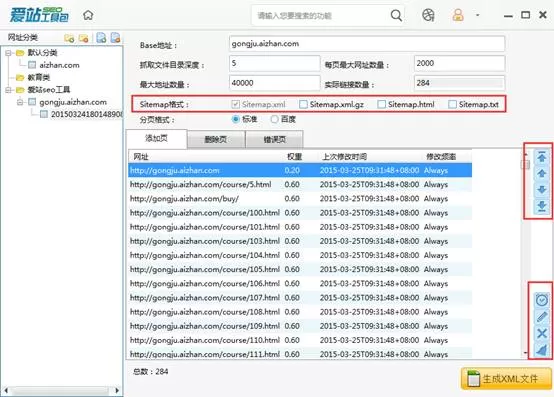This screenshot has width=554, height=397.
Task: Switch to the 删除页 tab
Action: pos(216,140)
